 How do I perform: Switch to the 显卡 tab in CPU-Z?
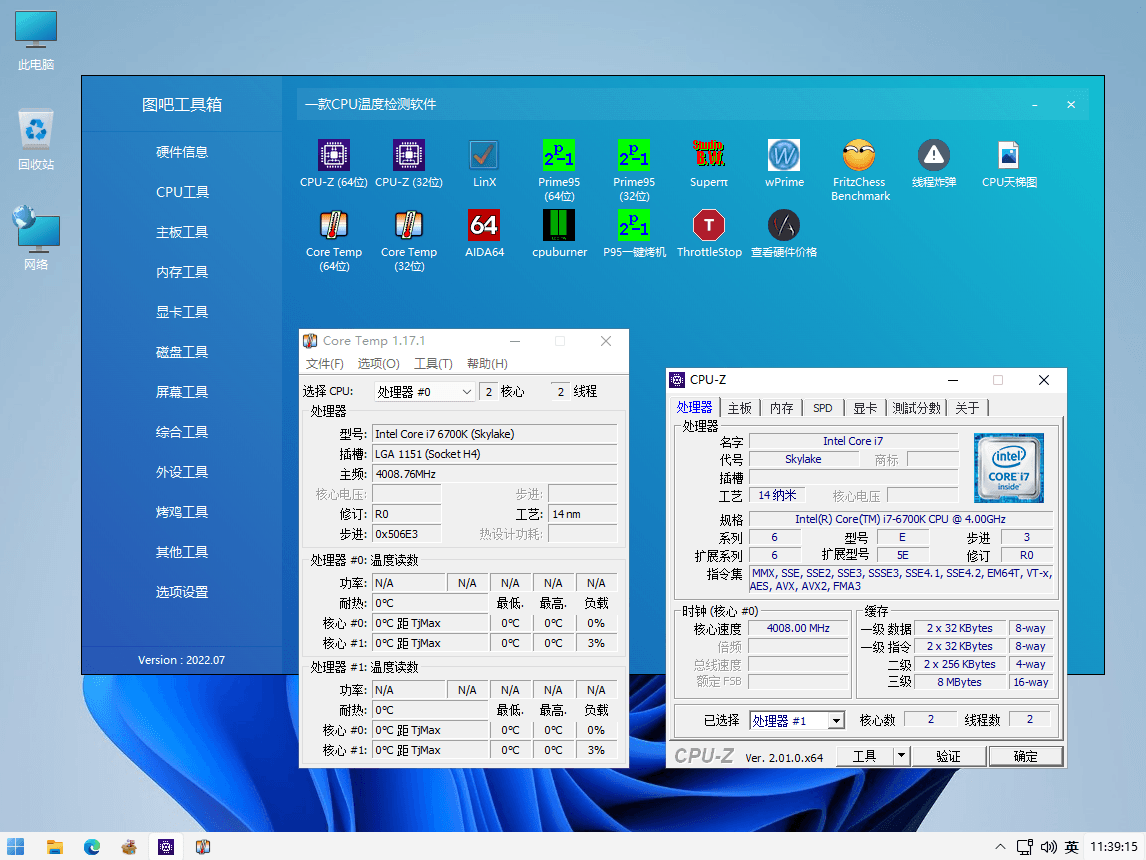coord(865,408)
